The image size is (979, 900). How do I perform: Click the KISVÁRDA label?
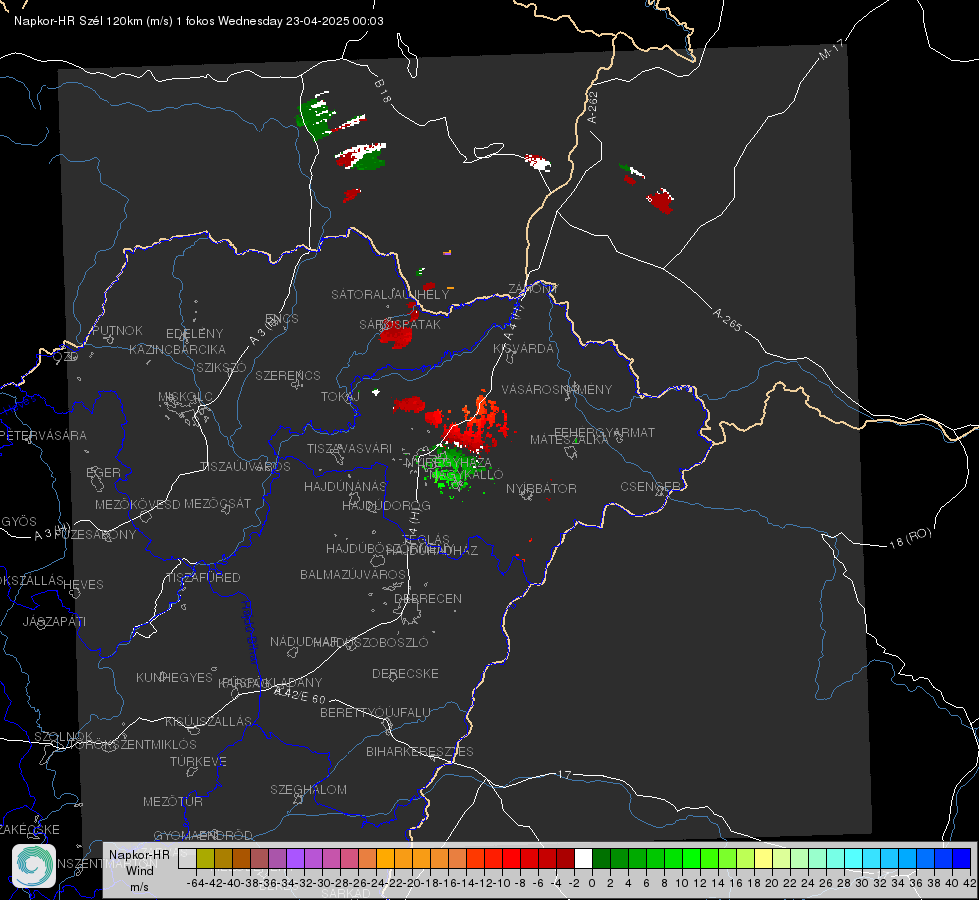click(523, 348)
